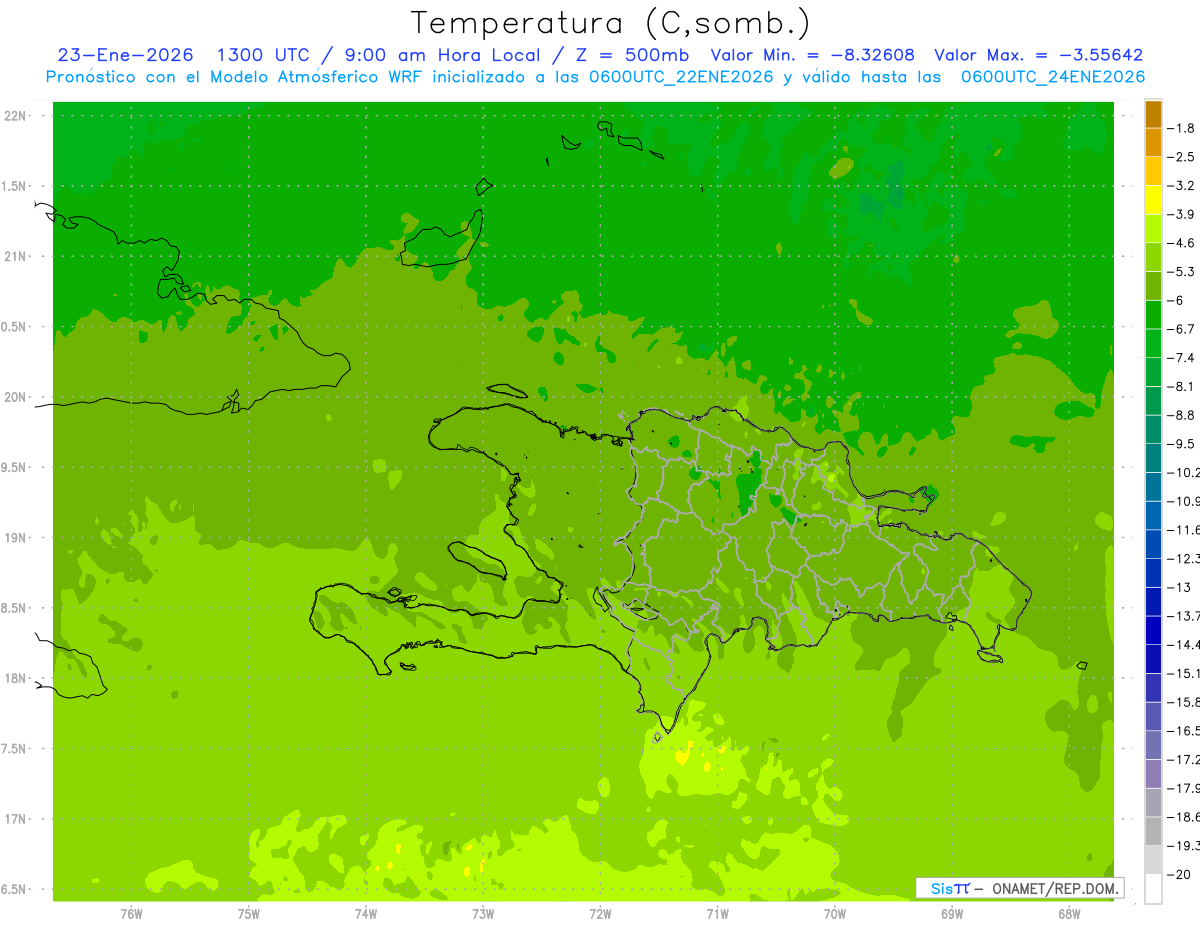Click the 'Valor Max. = -3.55642' text
The width and height of the screenshot is (1200, 927).
pyautogui.click(x=1038, y=55)
